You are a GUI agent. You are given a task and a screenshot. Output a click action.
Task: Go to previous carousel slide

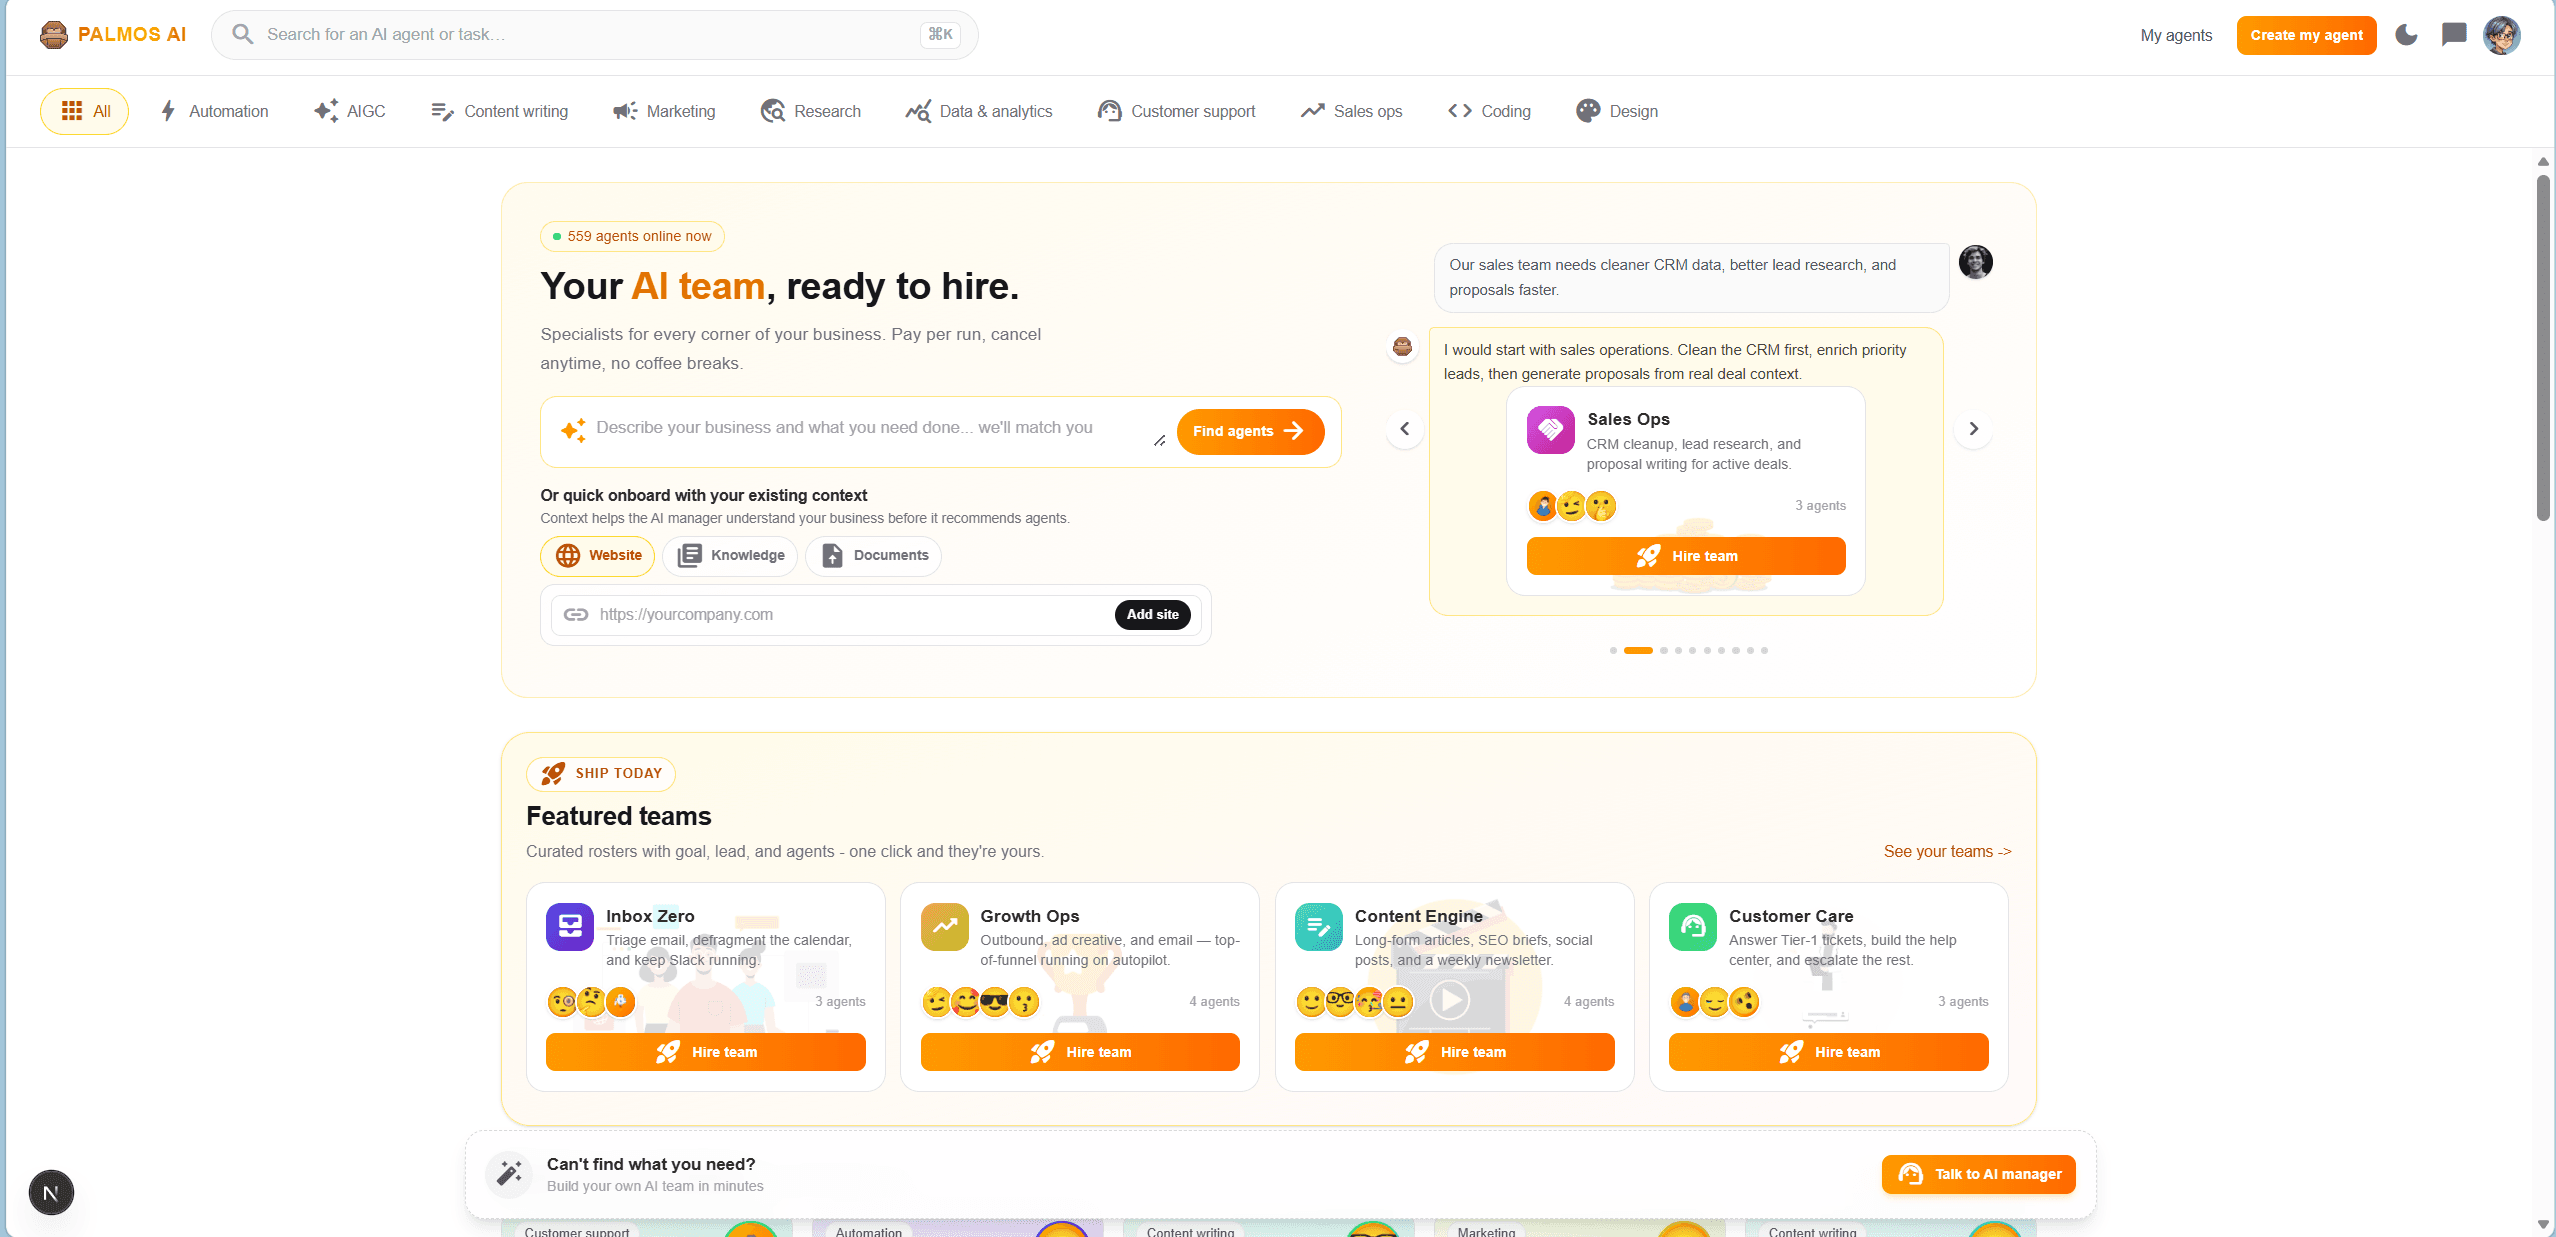tap(1404, 428)
